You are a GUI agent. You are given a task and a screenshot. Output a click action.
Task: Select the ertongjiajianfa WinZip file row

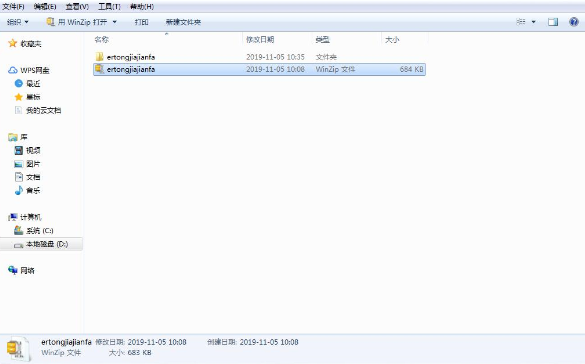click(259, 69)
